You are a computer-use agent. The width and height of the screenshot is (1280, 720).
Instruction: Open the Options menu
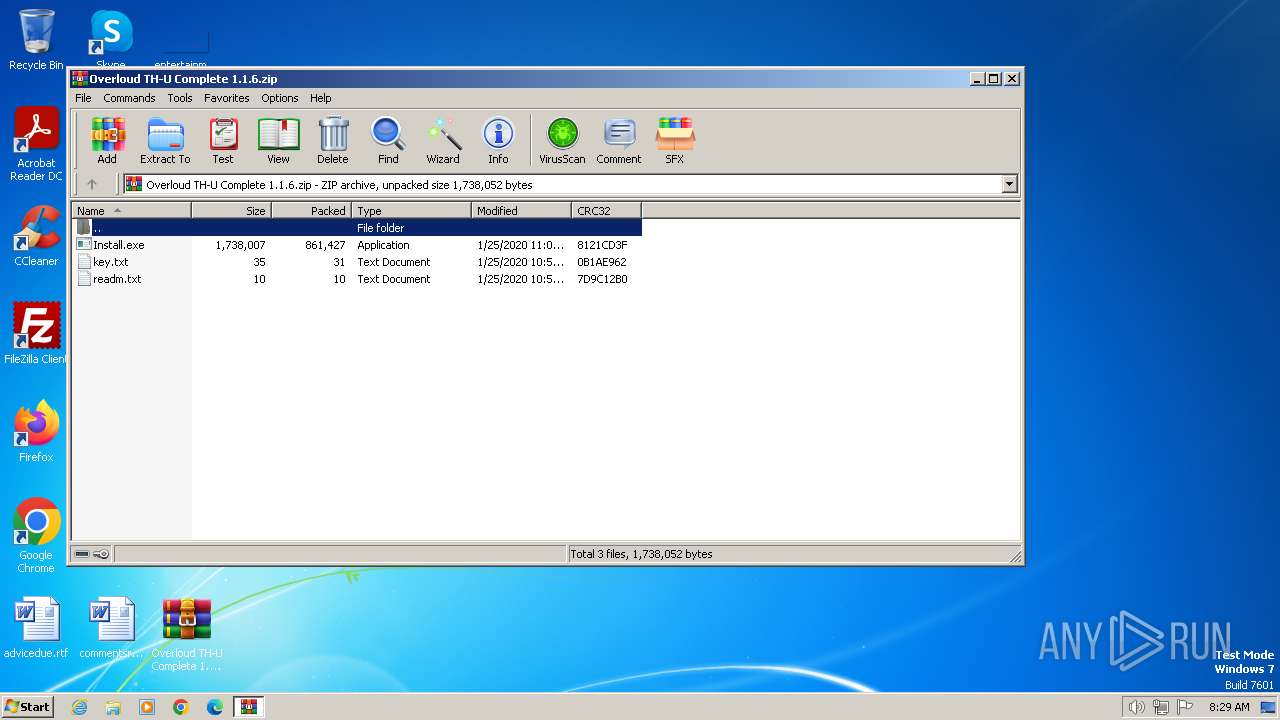280,98
